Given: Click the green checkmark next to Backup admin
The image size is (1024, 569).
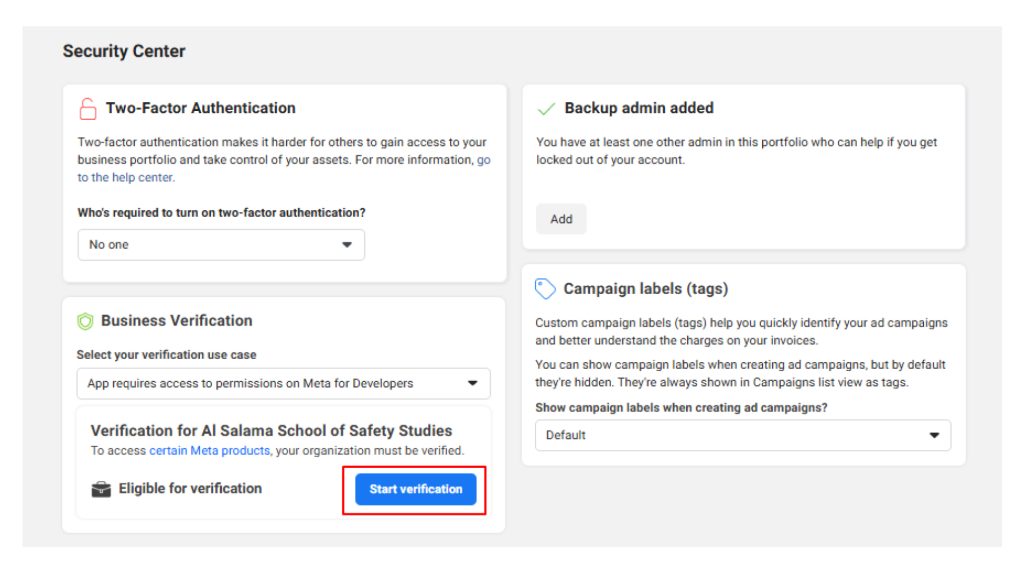Looking at the screenshot, I should (x=546, y=108).
